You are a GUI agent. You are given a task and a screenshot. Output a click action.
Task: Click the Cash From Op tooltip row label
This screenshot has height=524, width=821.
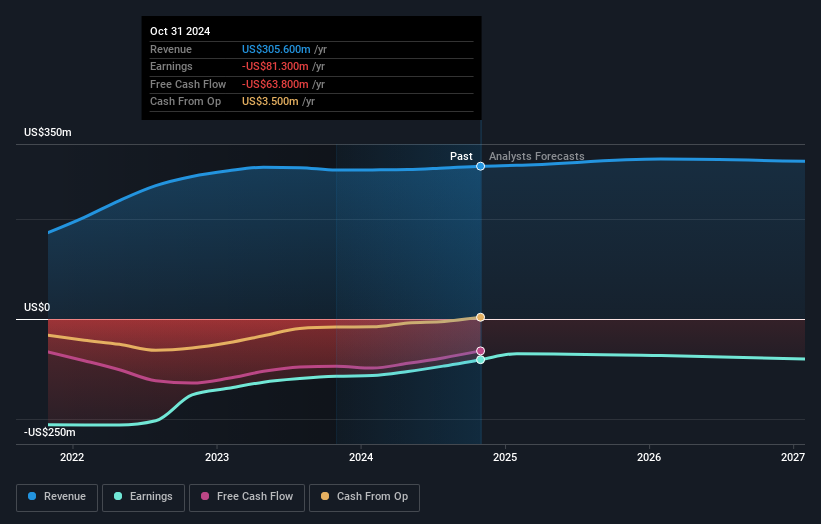pos(185,102)
